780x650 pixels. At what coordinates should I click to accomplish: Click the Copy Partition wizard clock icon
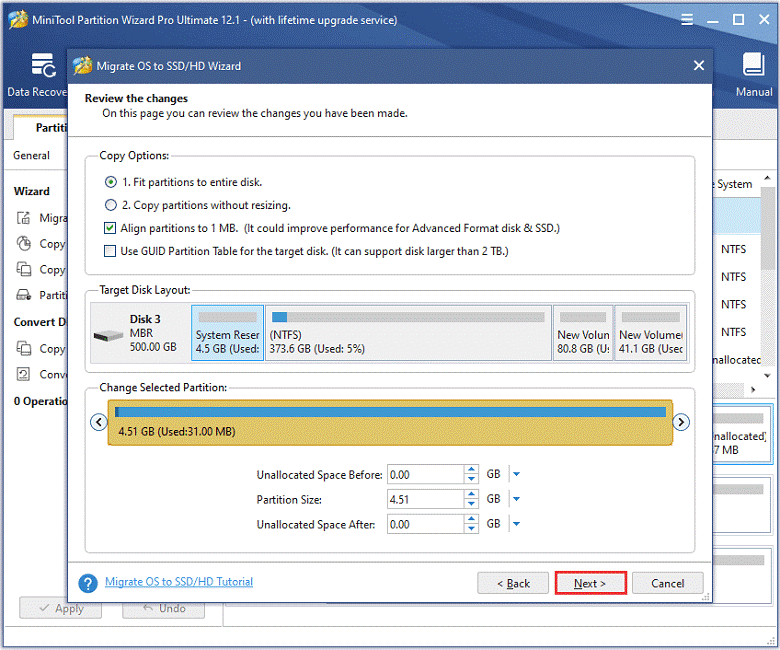point(23,244)
